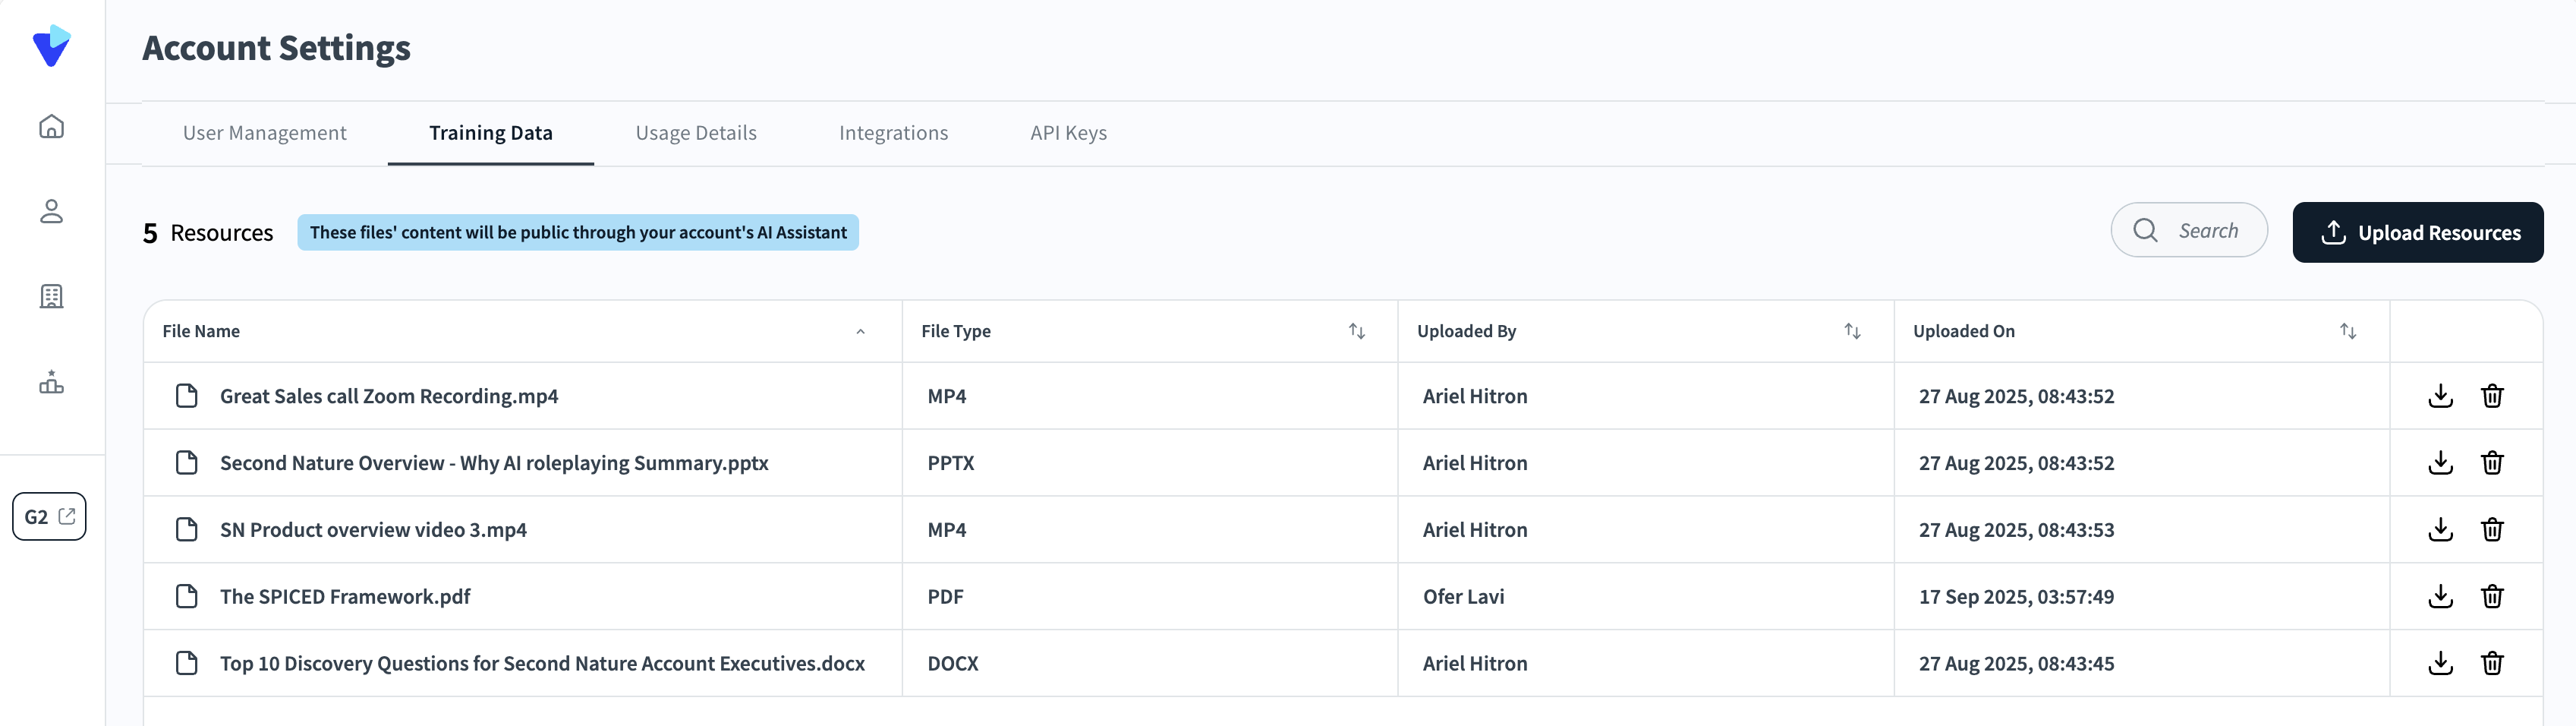Delete The SPICED Framework.pdf file
Screen dimensions: 2576x726
(x=2492, y=597)
